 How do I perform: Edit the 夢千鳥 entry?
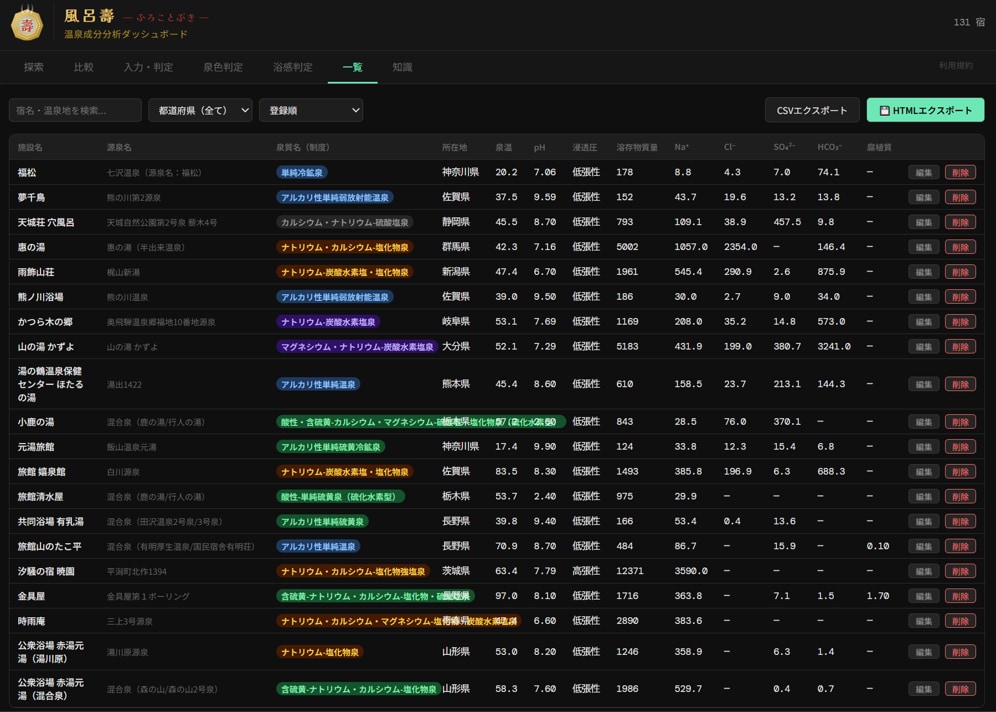pyautogui.click(x=924, y=198)
